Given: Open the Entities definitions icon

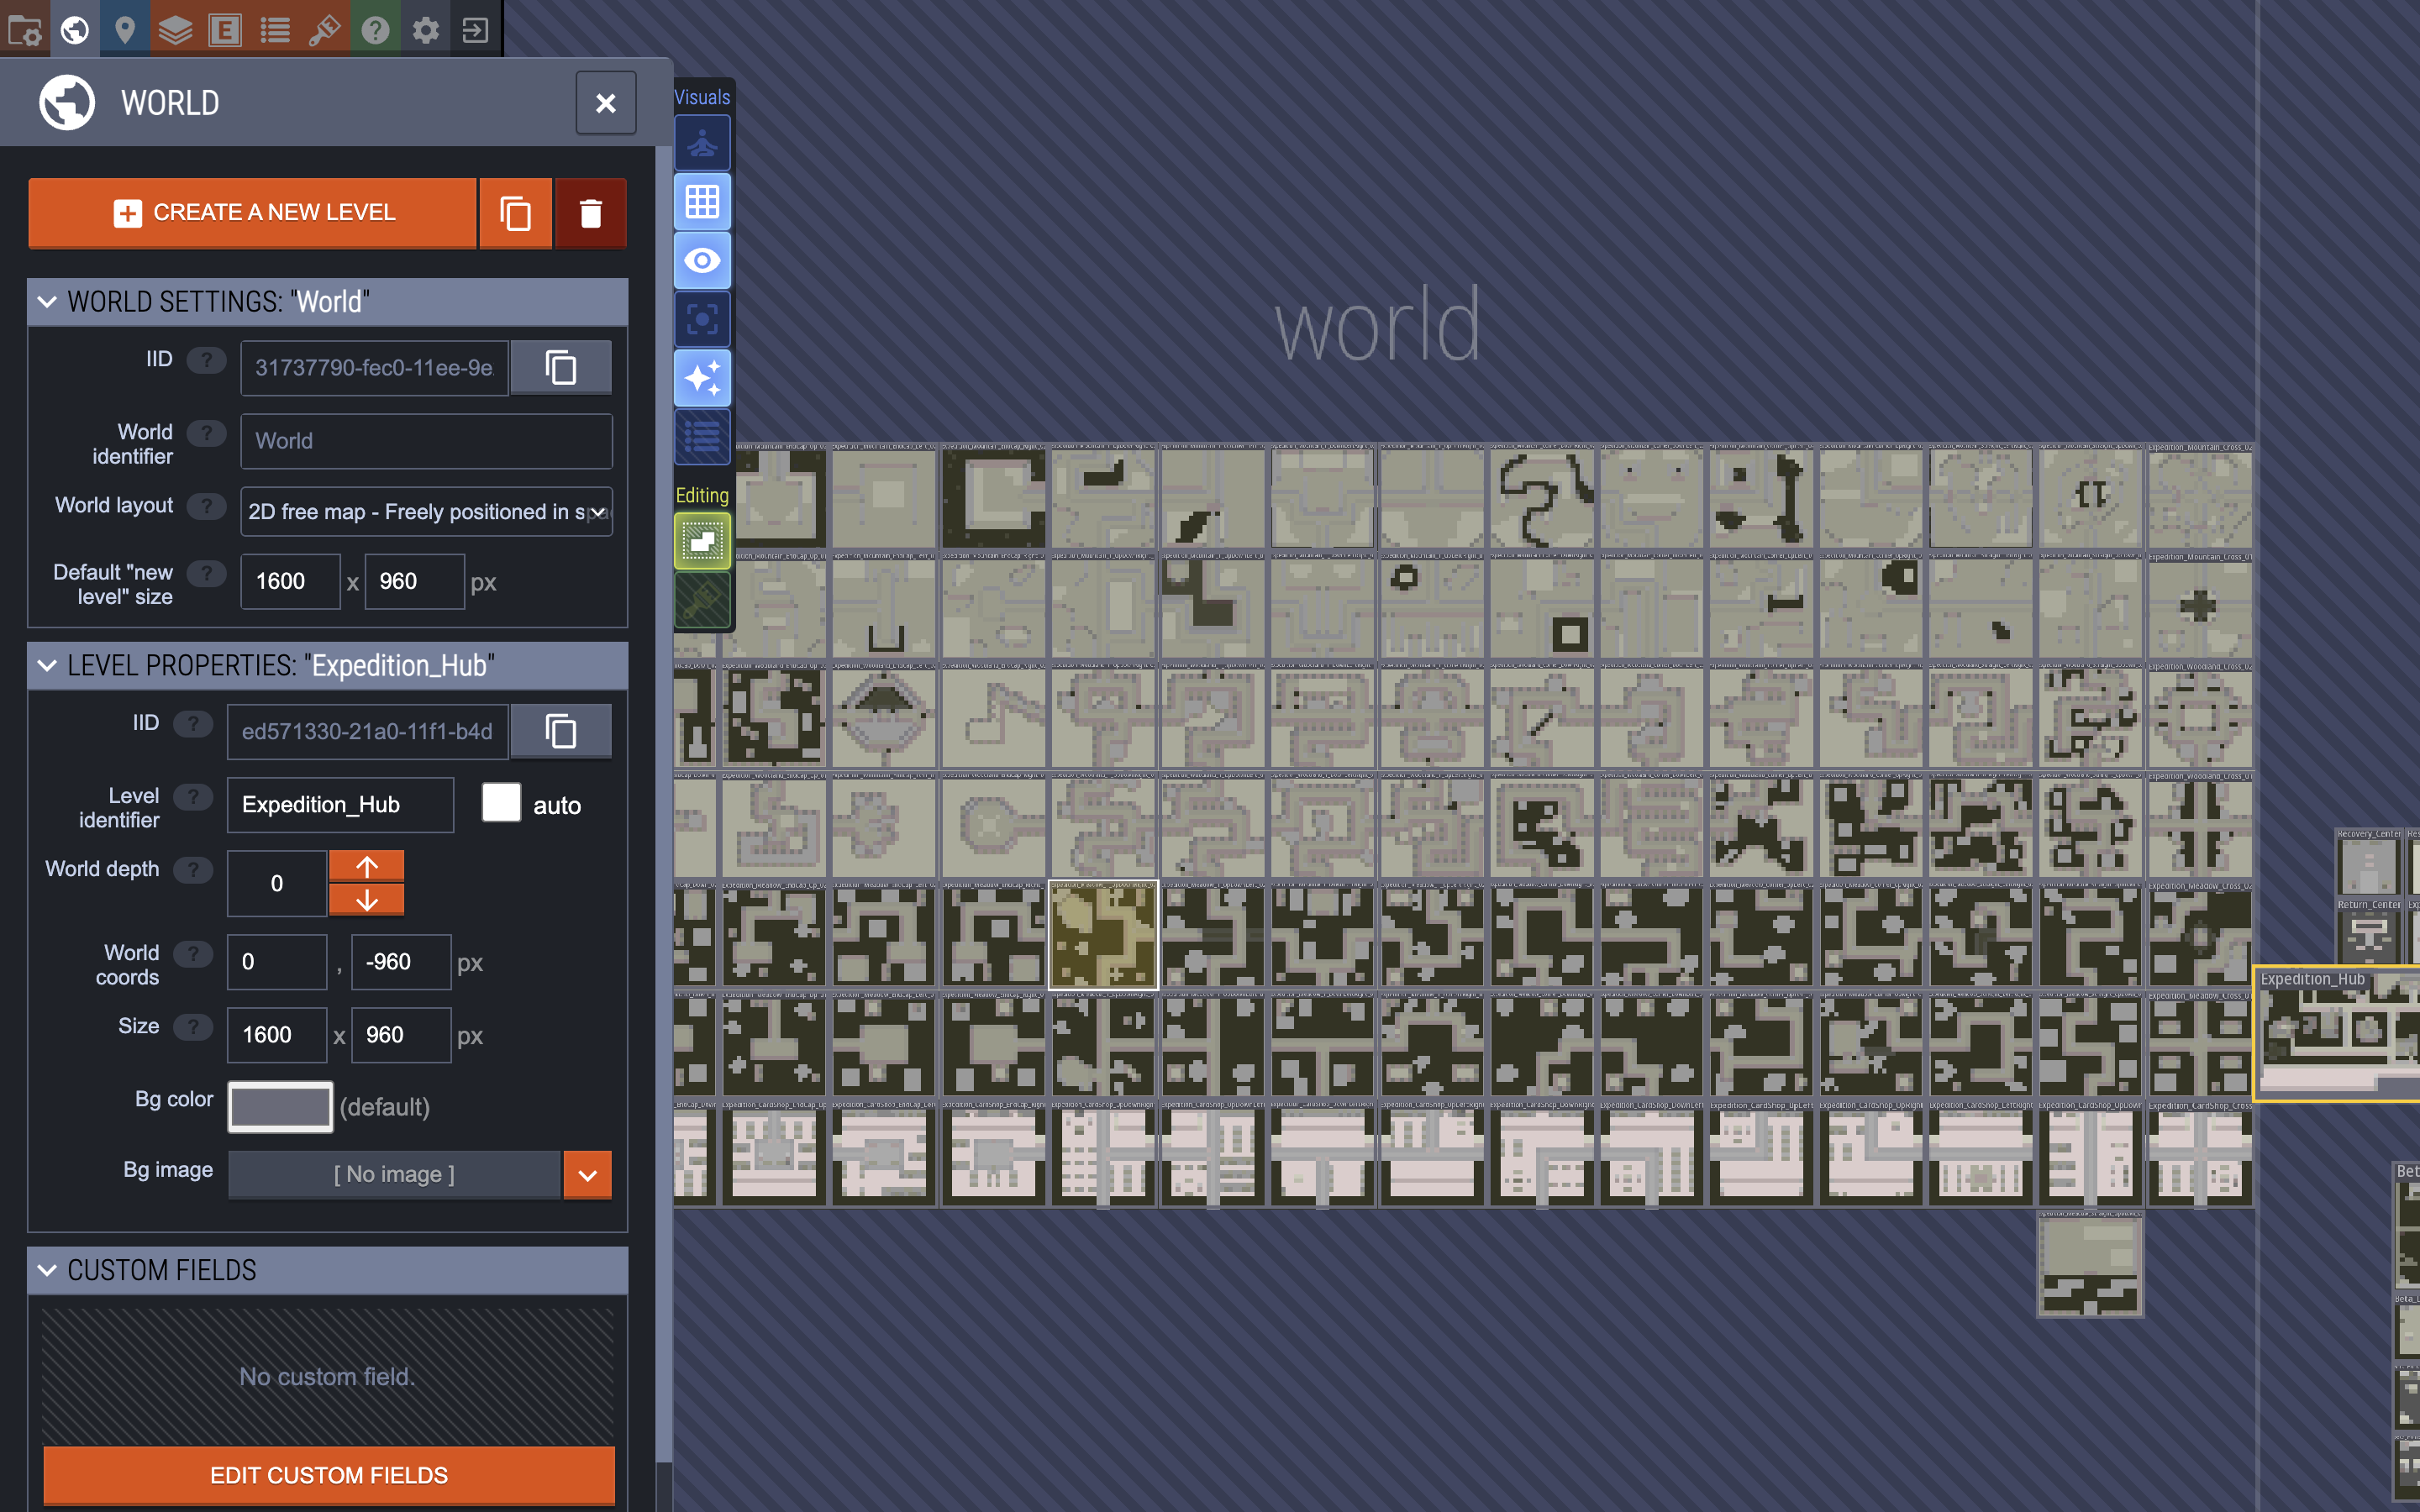Looking at the screenshot, I should click(x=225, y=29).
